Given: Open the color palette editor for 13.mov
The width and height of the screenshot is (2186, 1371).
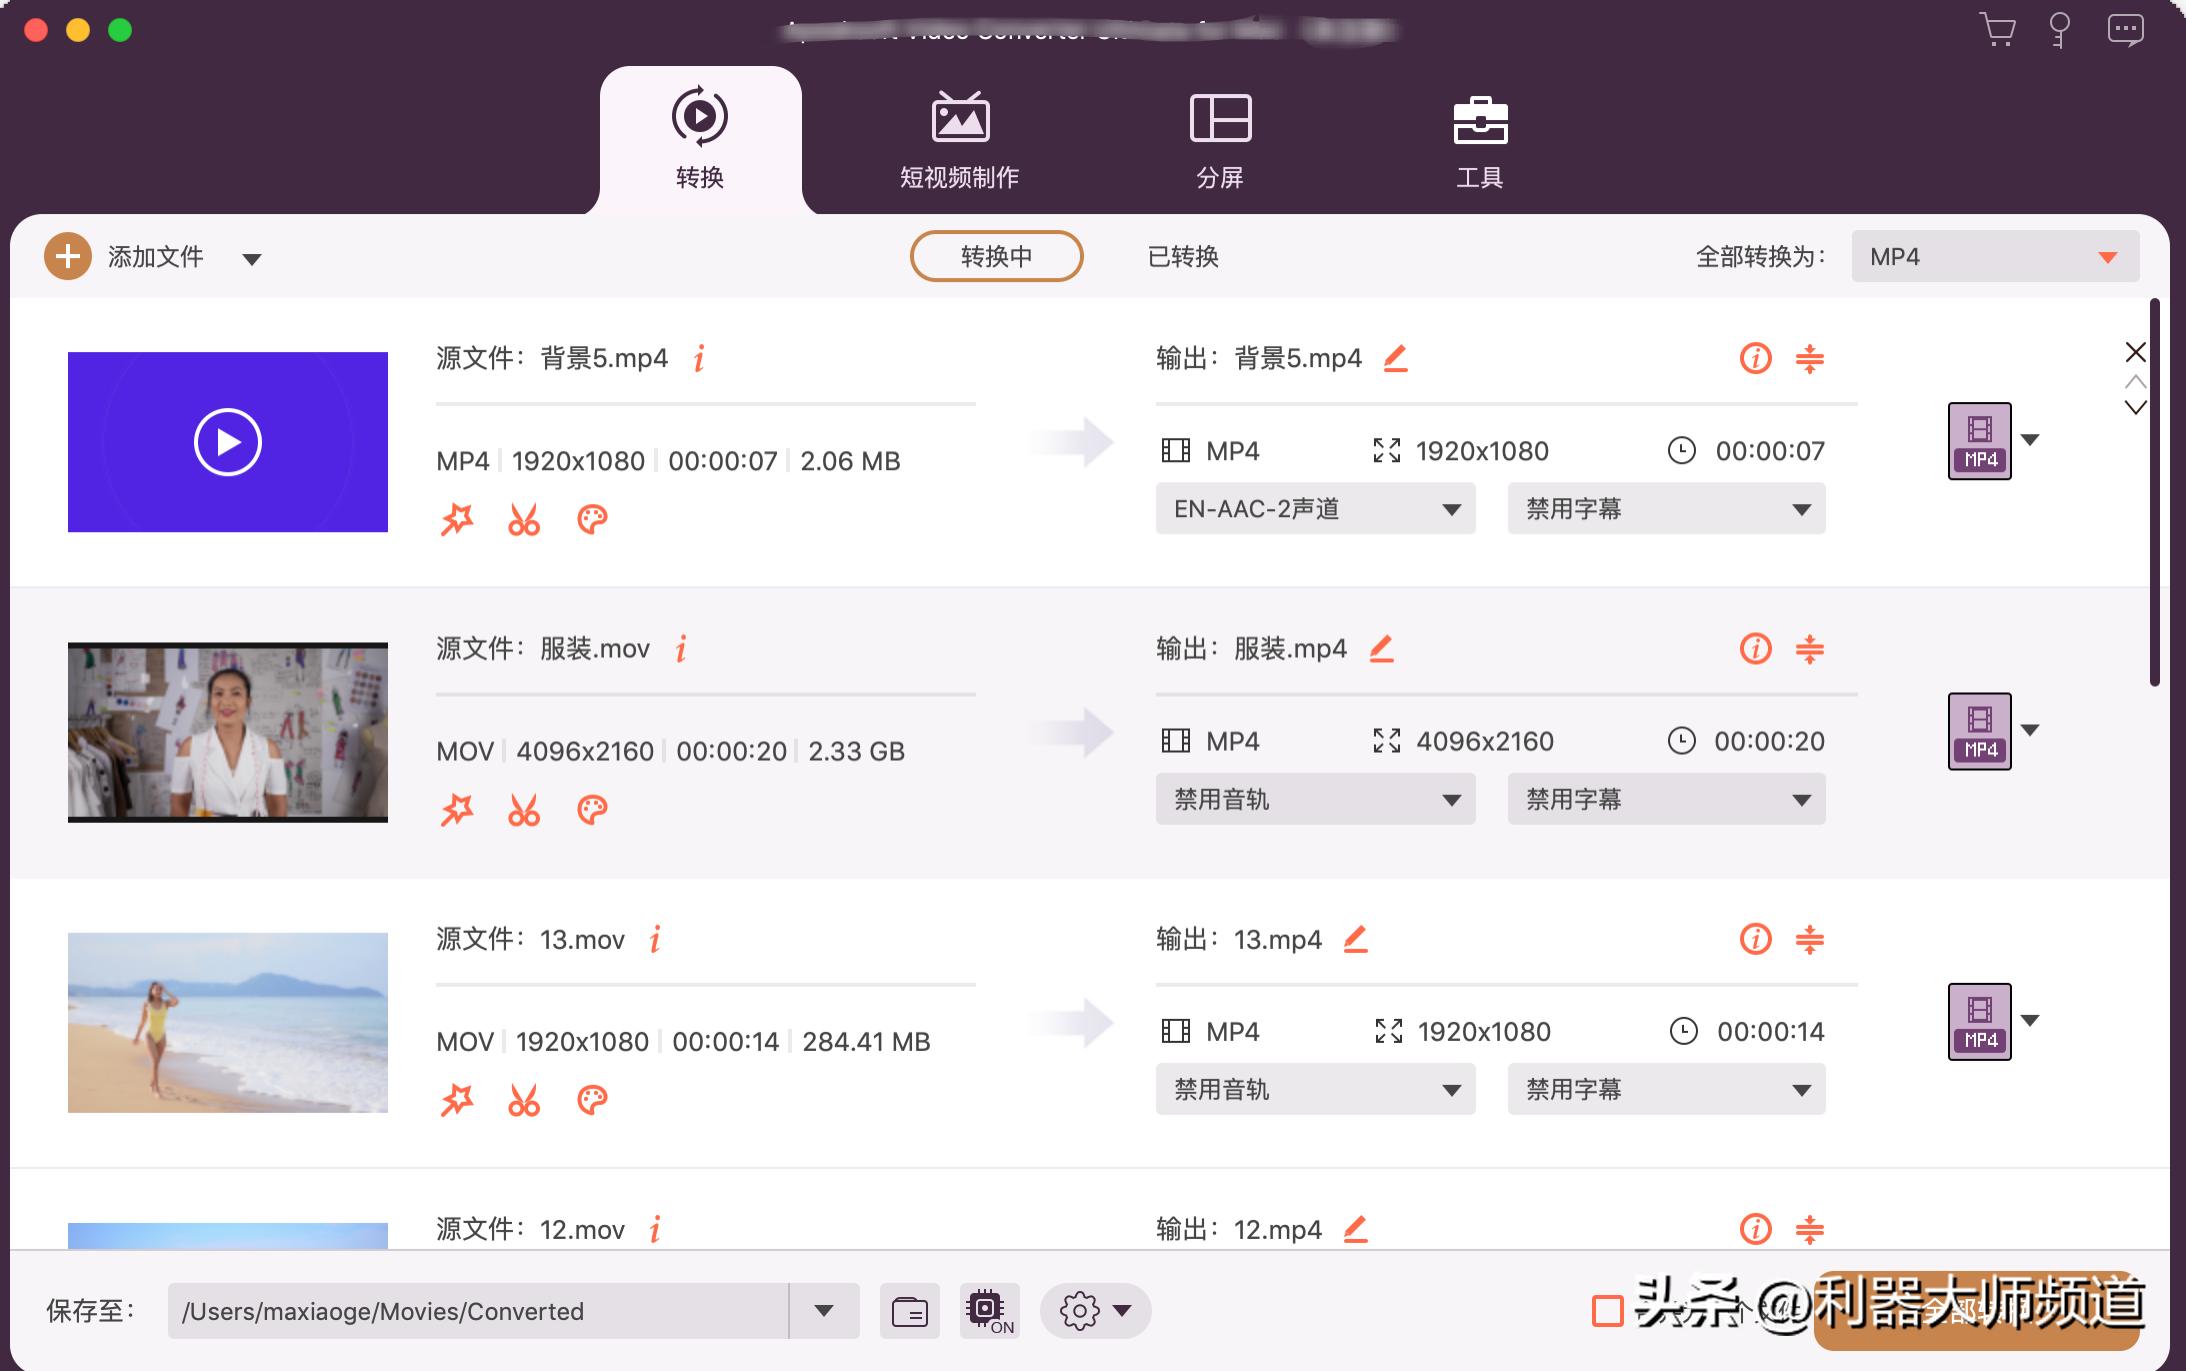Looking at the screenshot, I should coord(592,1099).
